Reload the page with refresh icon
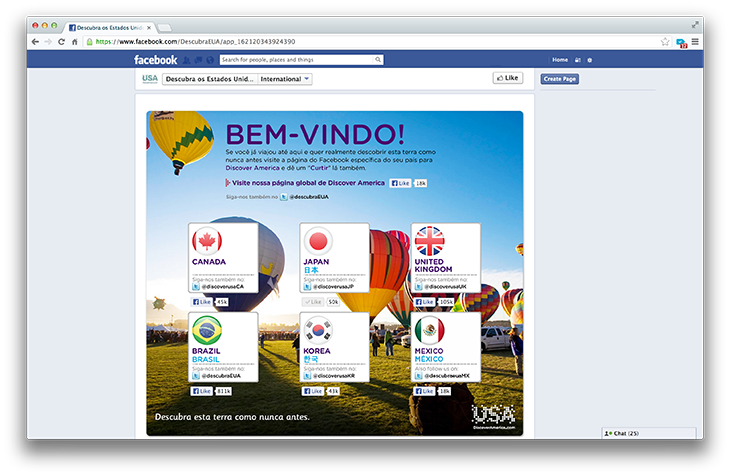The height and width of the screenshot is (476, 730). pyautogui.click(x=61, y=42)
